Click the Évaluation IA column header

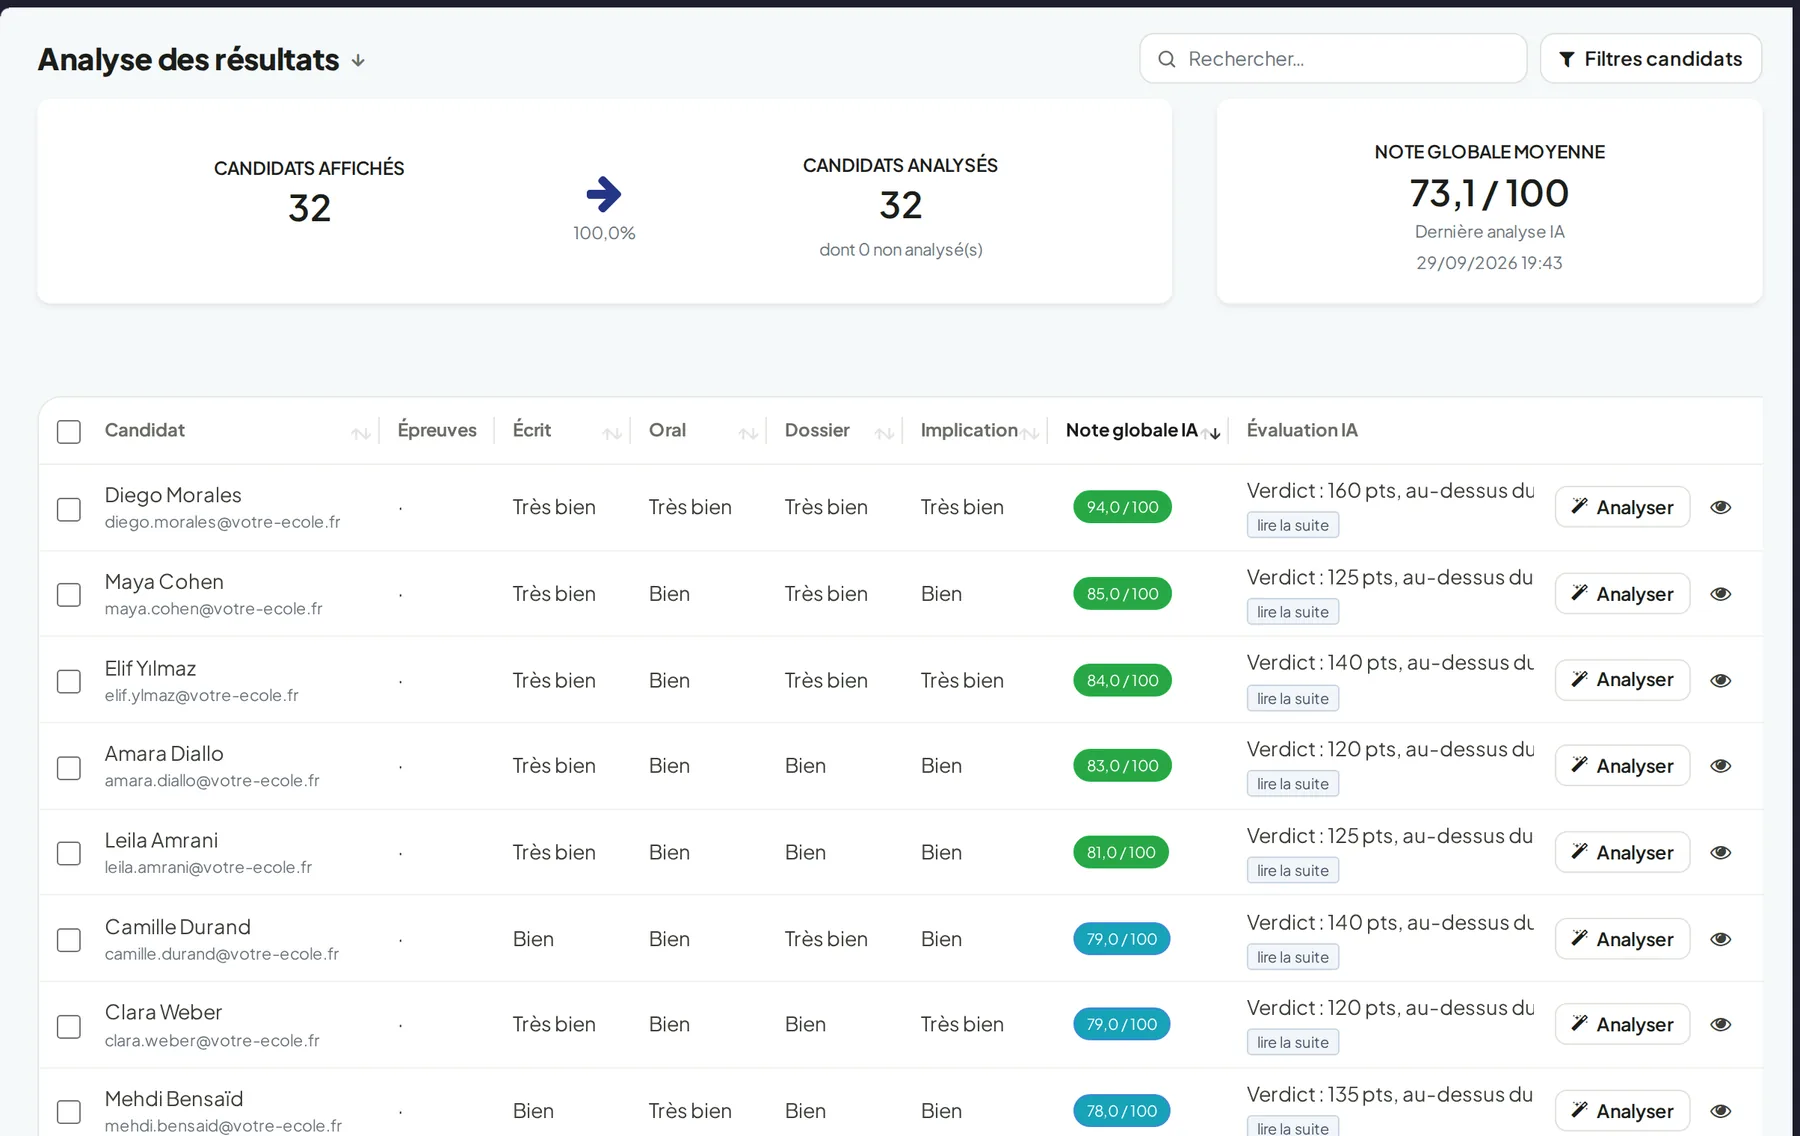(x=1302, y=430)
